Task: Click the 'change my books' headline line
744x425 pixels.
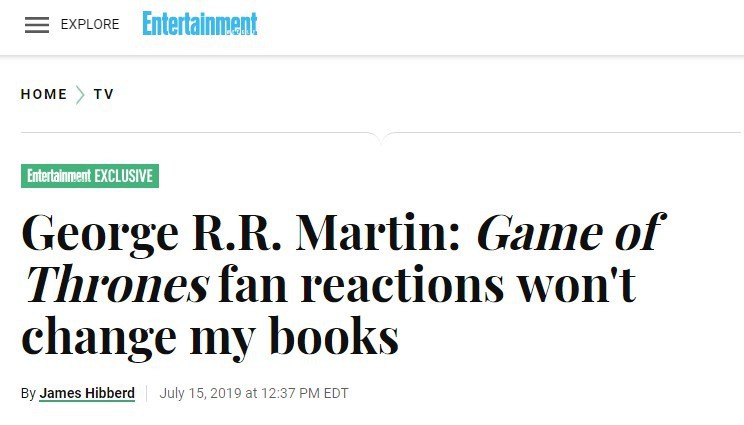Action: [x=210, y=337]
